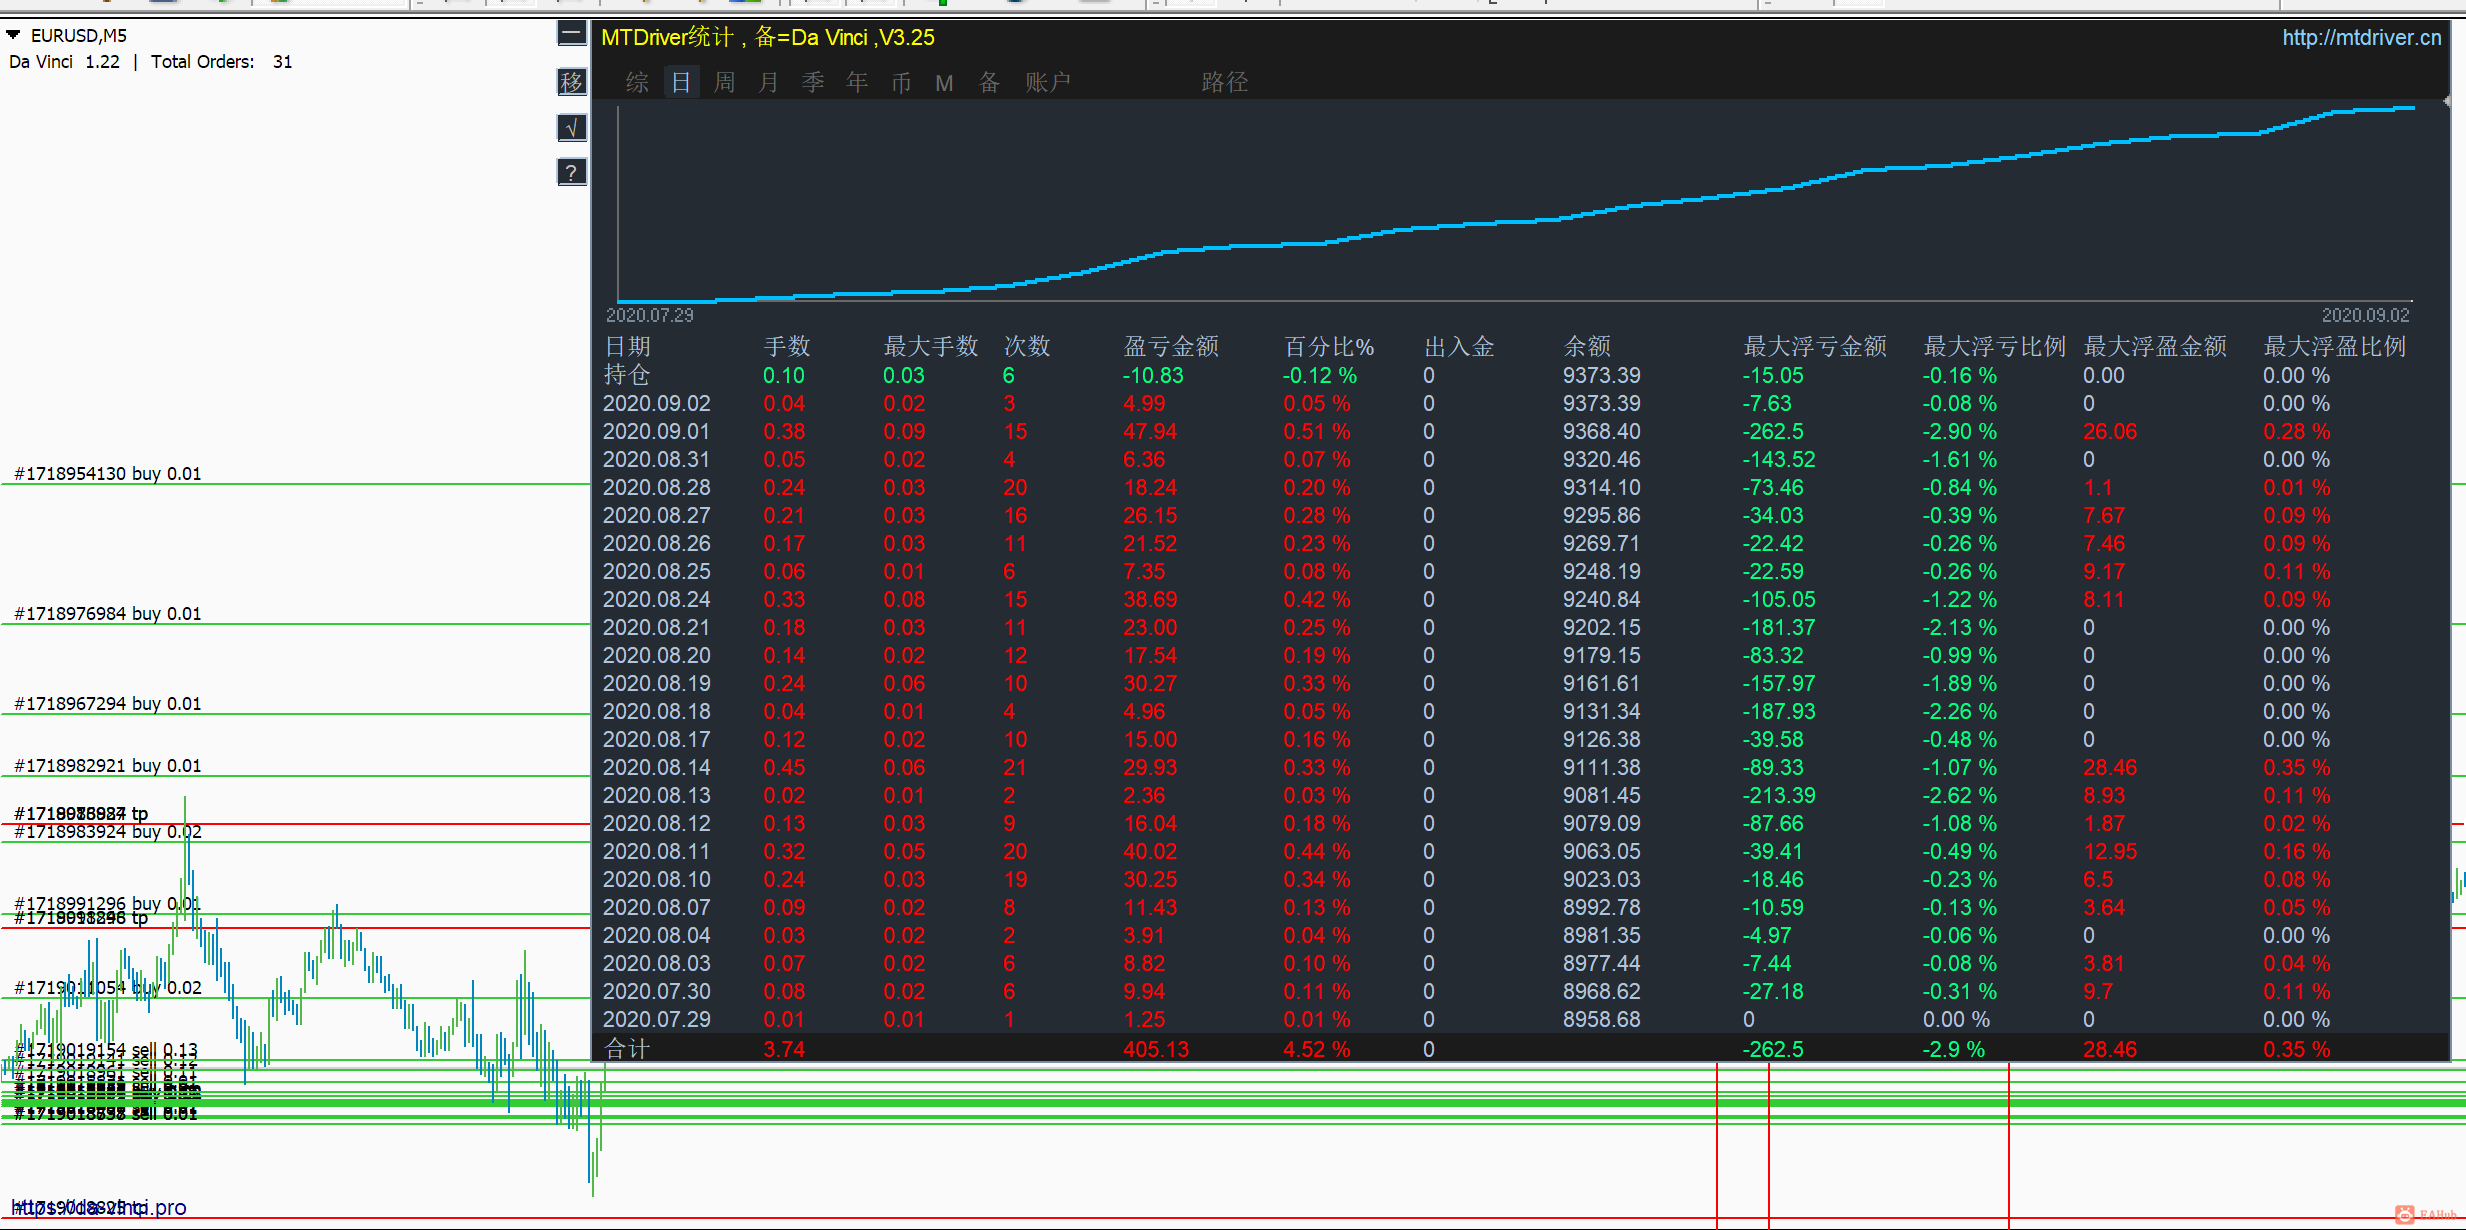The height and width of the screenshot is (1230, 2466).
Task: Click the 移 move panel button
Action: coord(571,81)
